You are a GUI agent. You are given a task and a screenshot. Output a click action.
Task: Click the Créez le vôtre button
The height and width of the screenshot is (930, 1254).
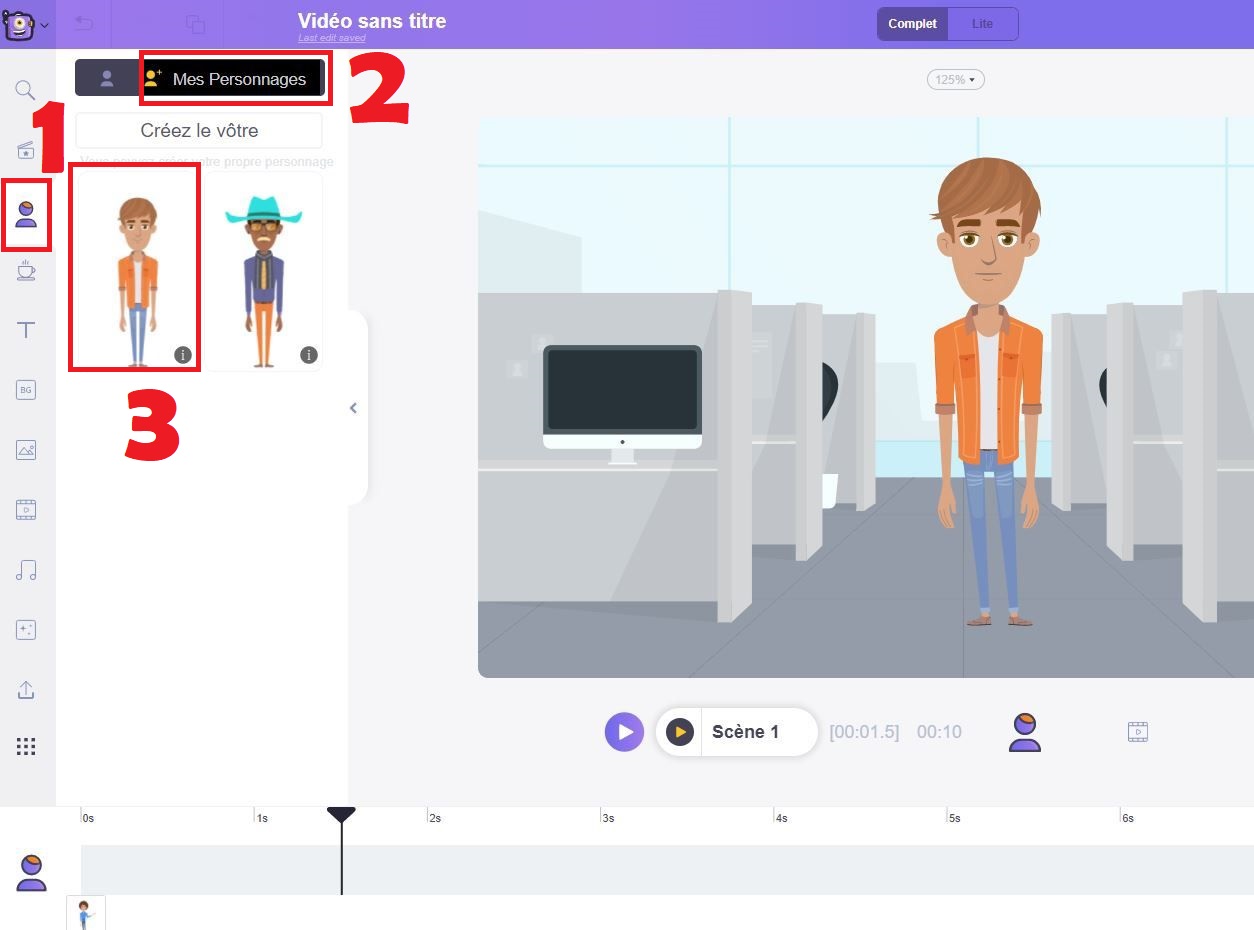[199, 131]
